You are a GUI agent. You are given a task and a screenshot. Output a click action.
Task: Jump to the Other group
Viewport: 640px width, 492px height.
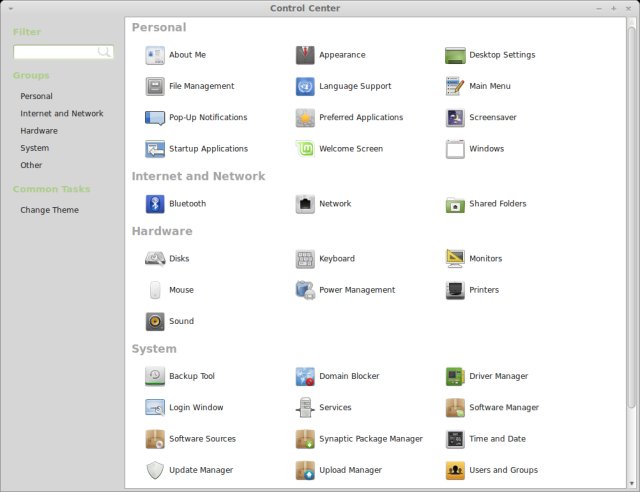click(x=31, y=165)
